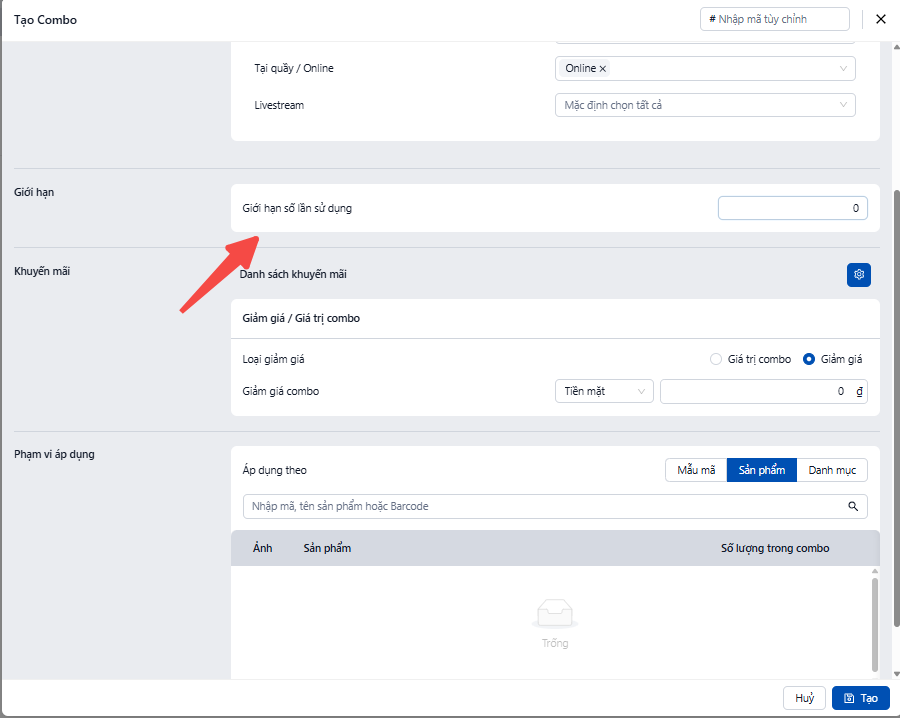
Task: Click the Nhập mã tùy chỉnh input
Action: click(x=776, y=19)
